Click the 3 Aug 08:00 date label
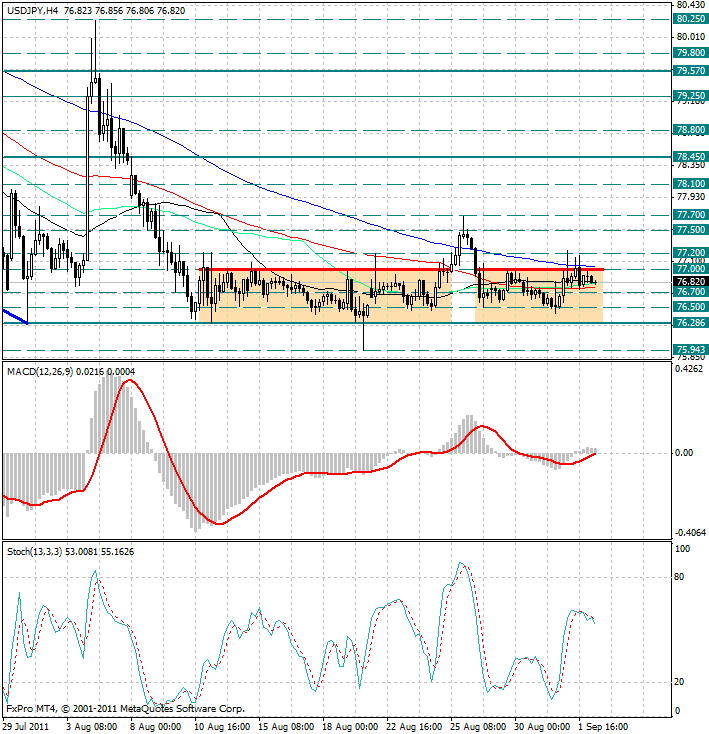Image resolution: width=709 pixels, height=734 pixels. [x=93, y=726]
